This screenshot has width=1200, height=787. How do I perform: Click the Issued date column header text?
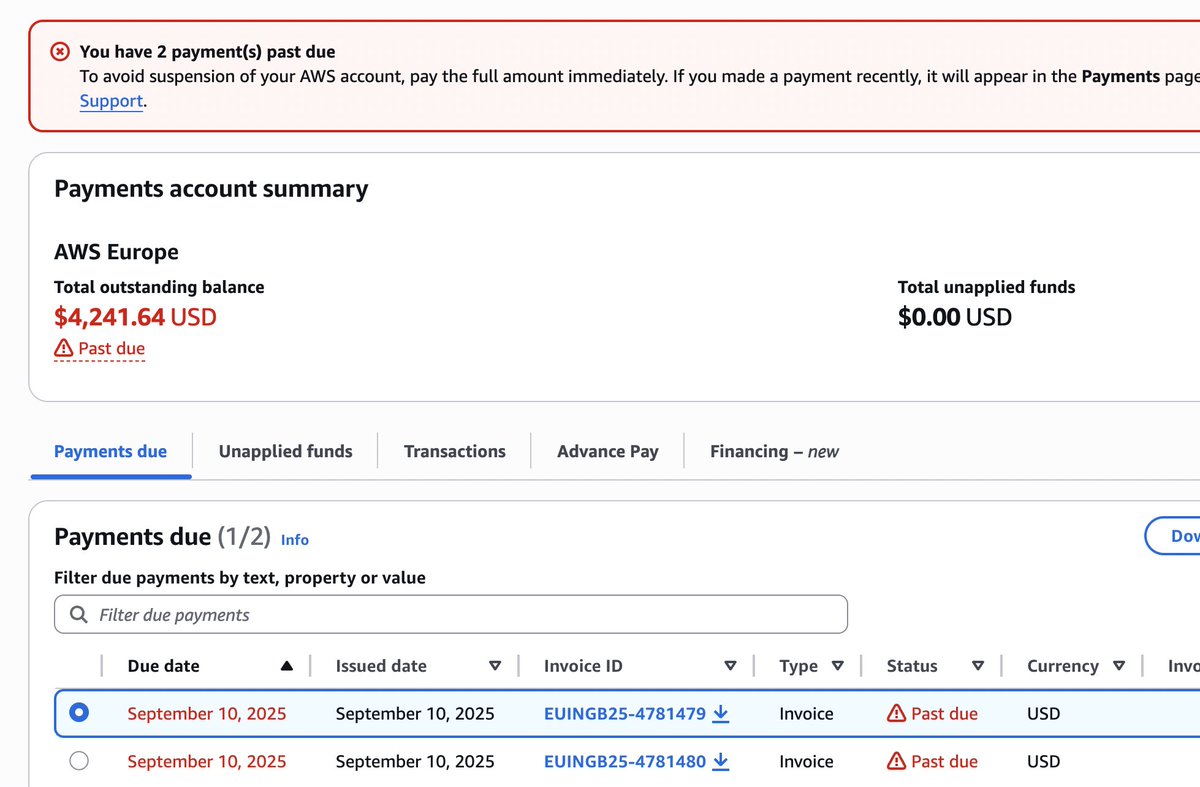tap(381, 666)
